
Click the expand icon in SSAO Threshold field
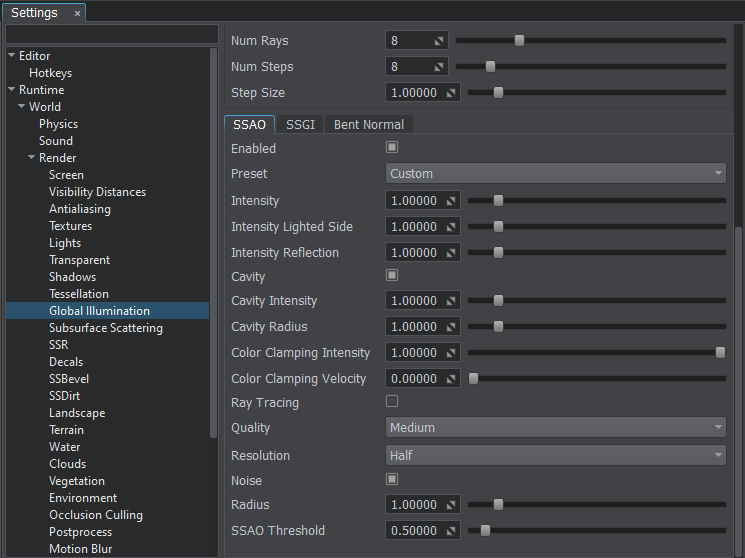pyautogui.click(x=451, y=531)
